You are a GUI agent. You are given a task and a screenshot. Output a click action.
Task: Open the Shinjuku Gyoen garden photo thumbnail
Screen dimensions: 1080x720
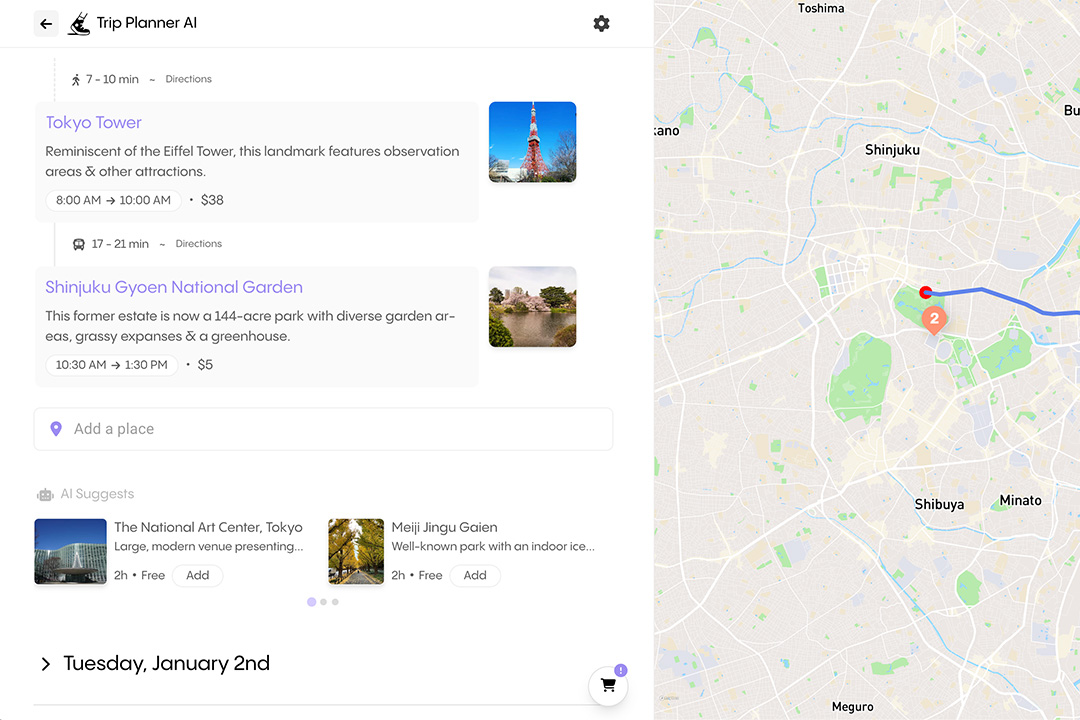point(532,307)
